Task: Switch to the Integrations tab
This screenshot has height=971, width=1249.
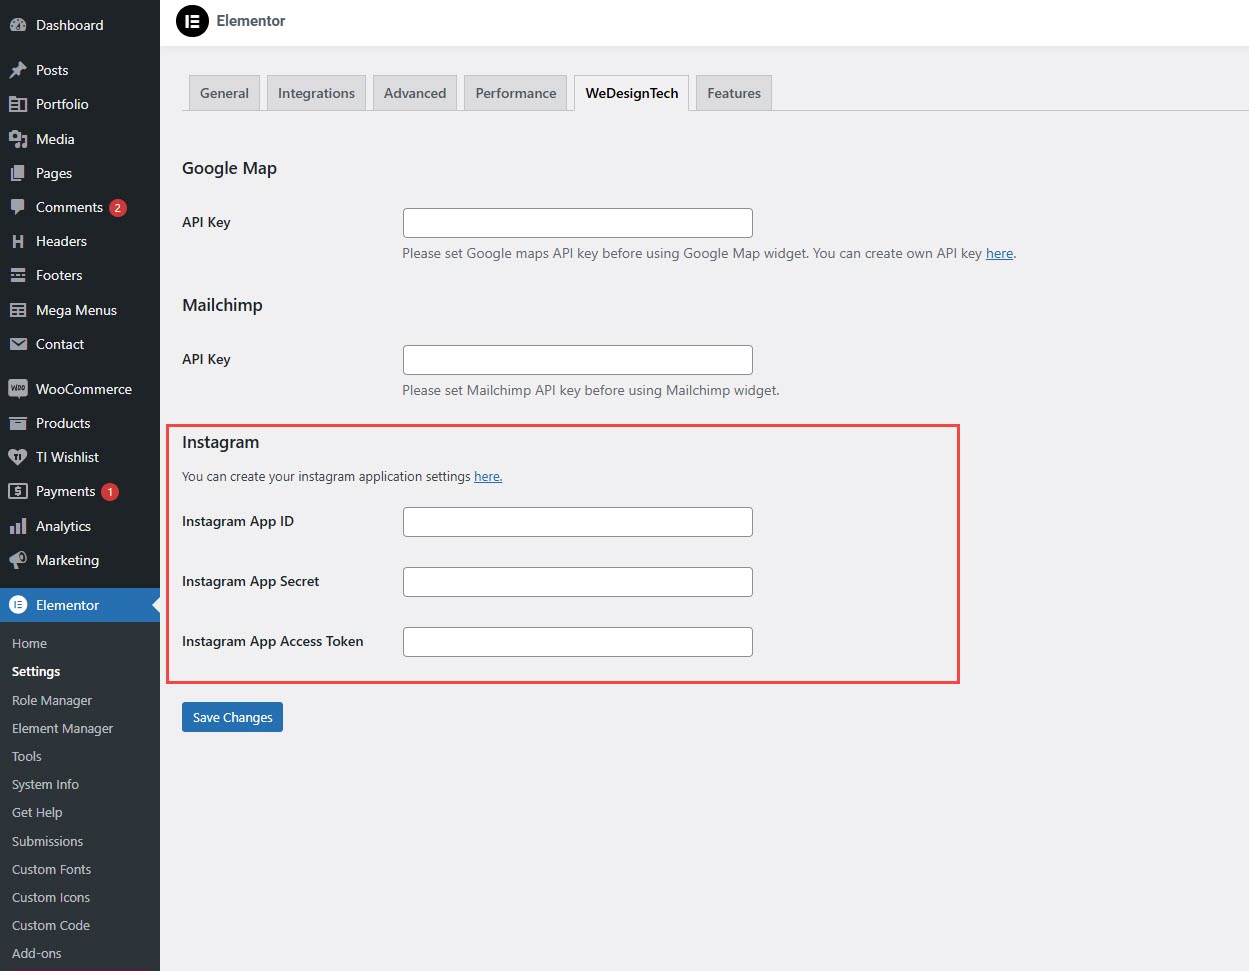Action: [316, 93]
